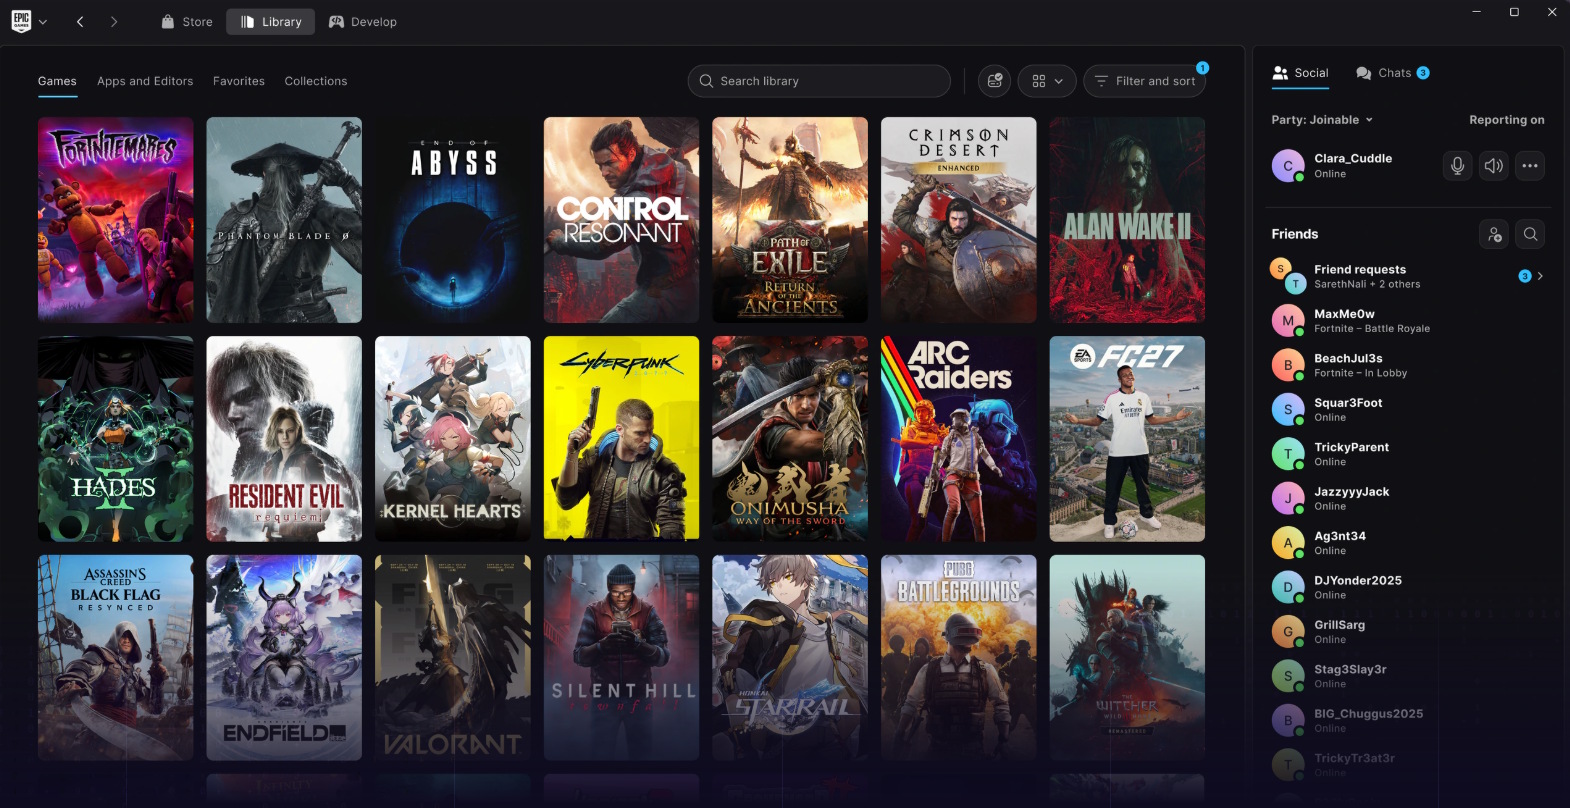This screenshot has height=808, width=1570.
Task: Expand Friend requests chevron
Action: 1540,276
